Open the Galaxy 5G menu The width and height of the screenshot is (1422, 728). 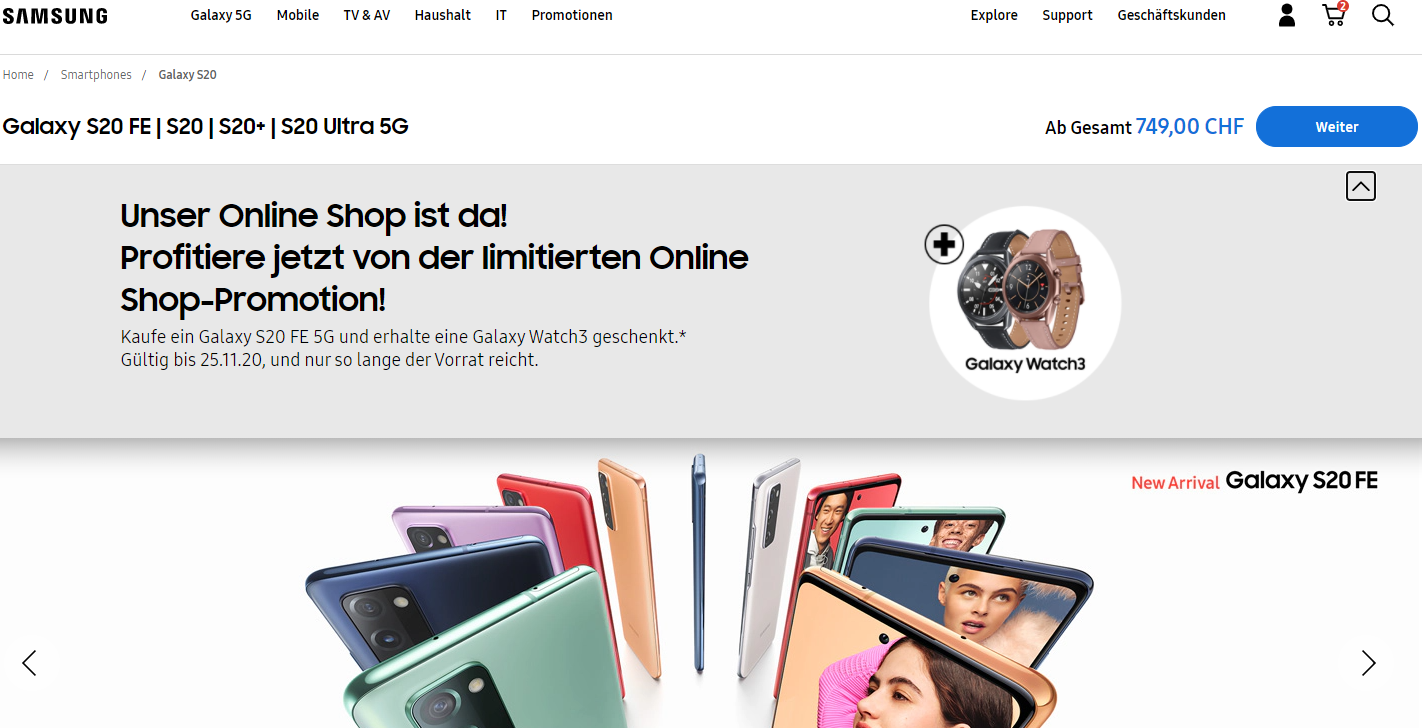(x=221, y=15)
